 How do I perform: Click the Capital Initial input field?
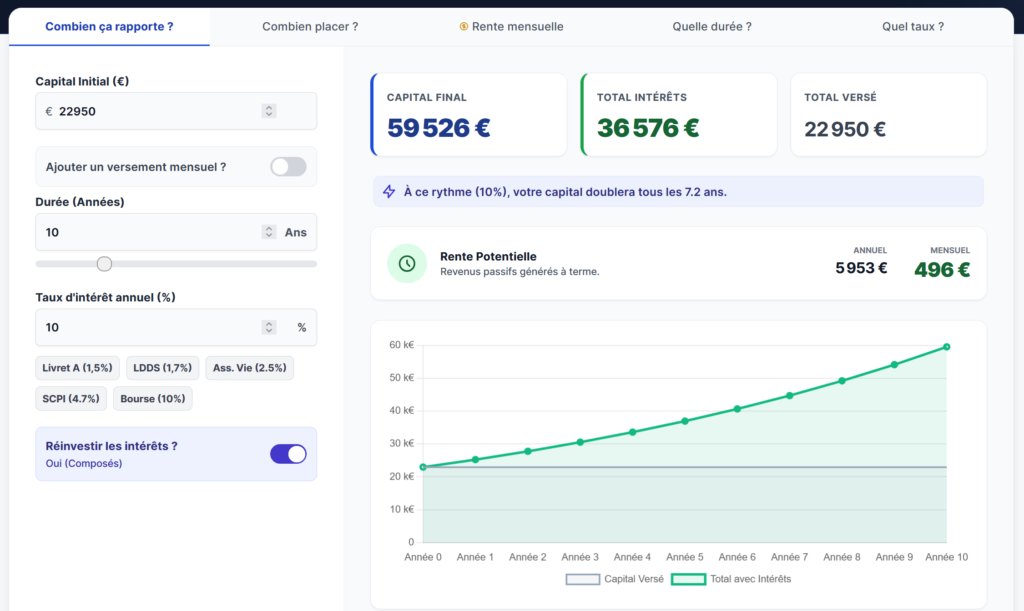(x=176, y=111)
